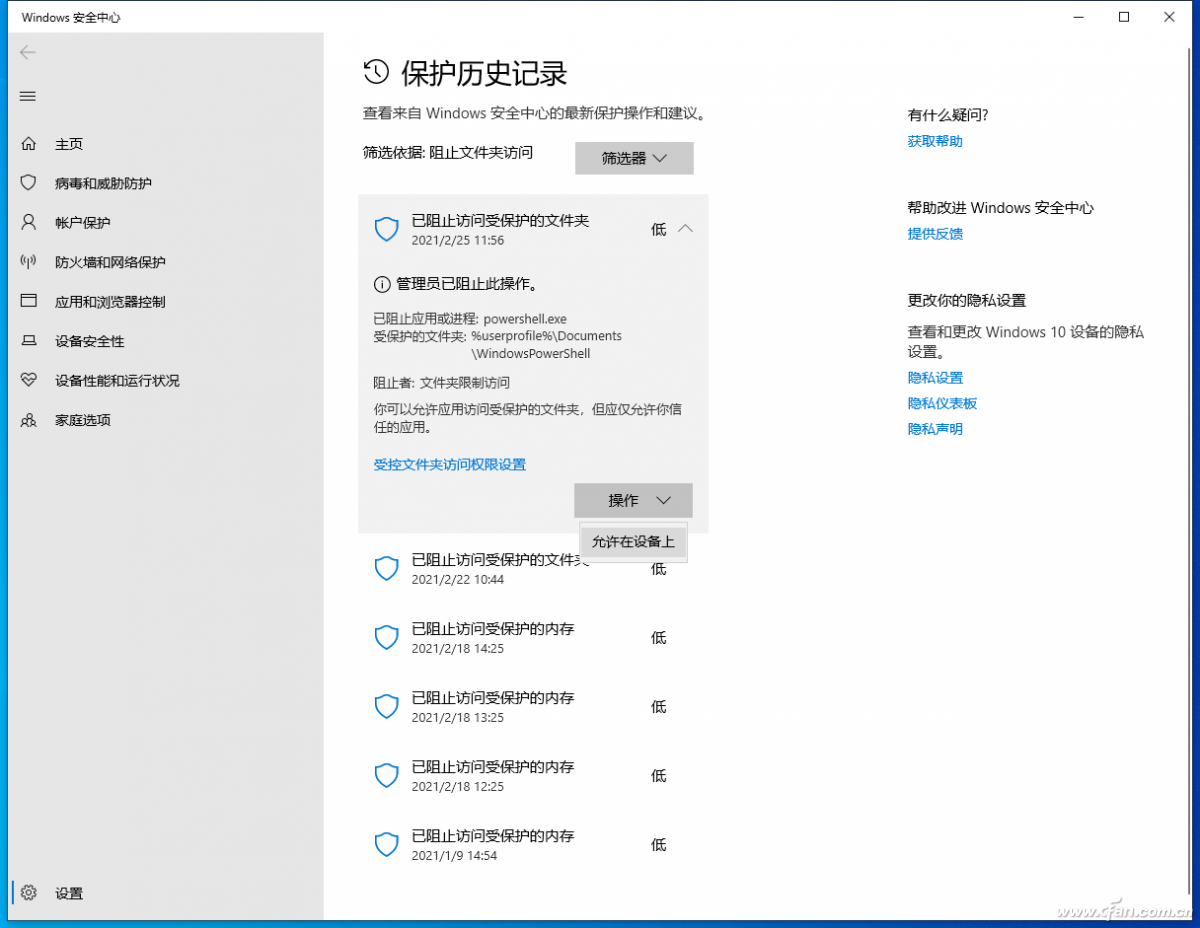Click the 管理员已阻止此操作。 message text
This screenshot has width=1200, height=928.
pos(467,284)
